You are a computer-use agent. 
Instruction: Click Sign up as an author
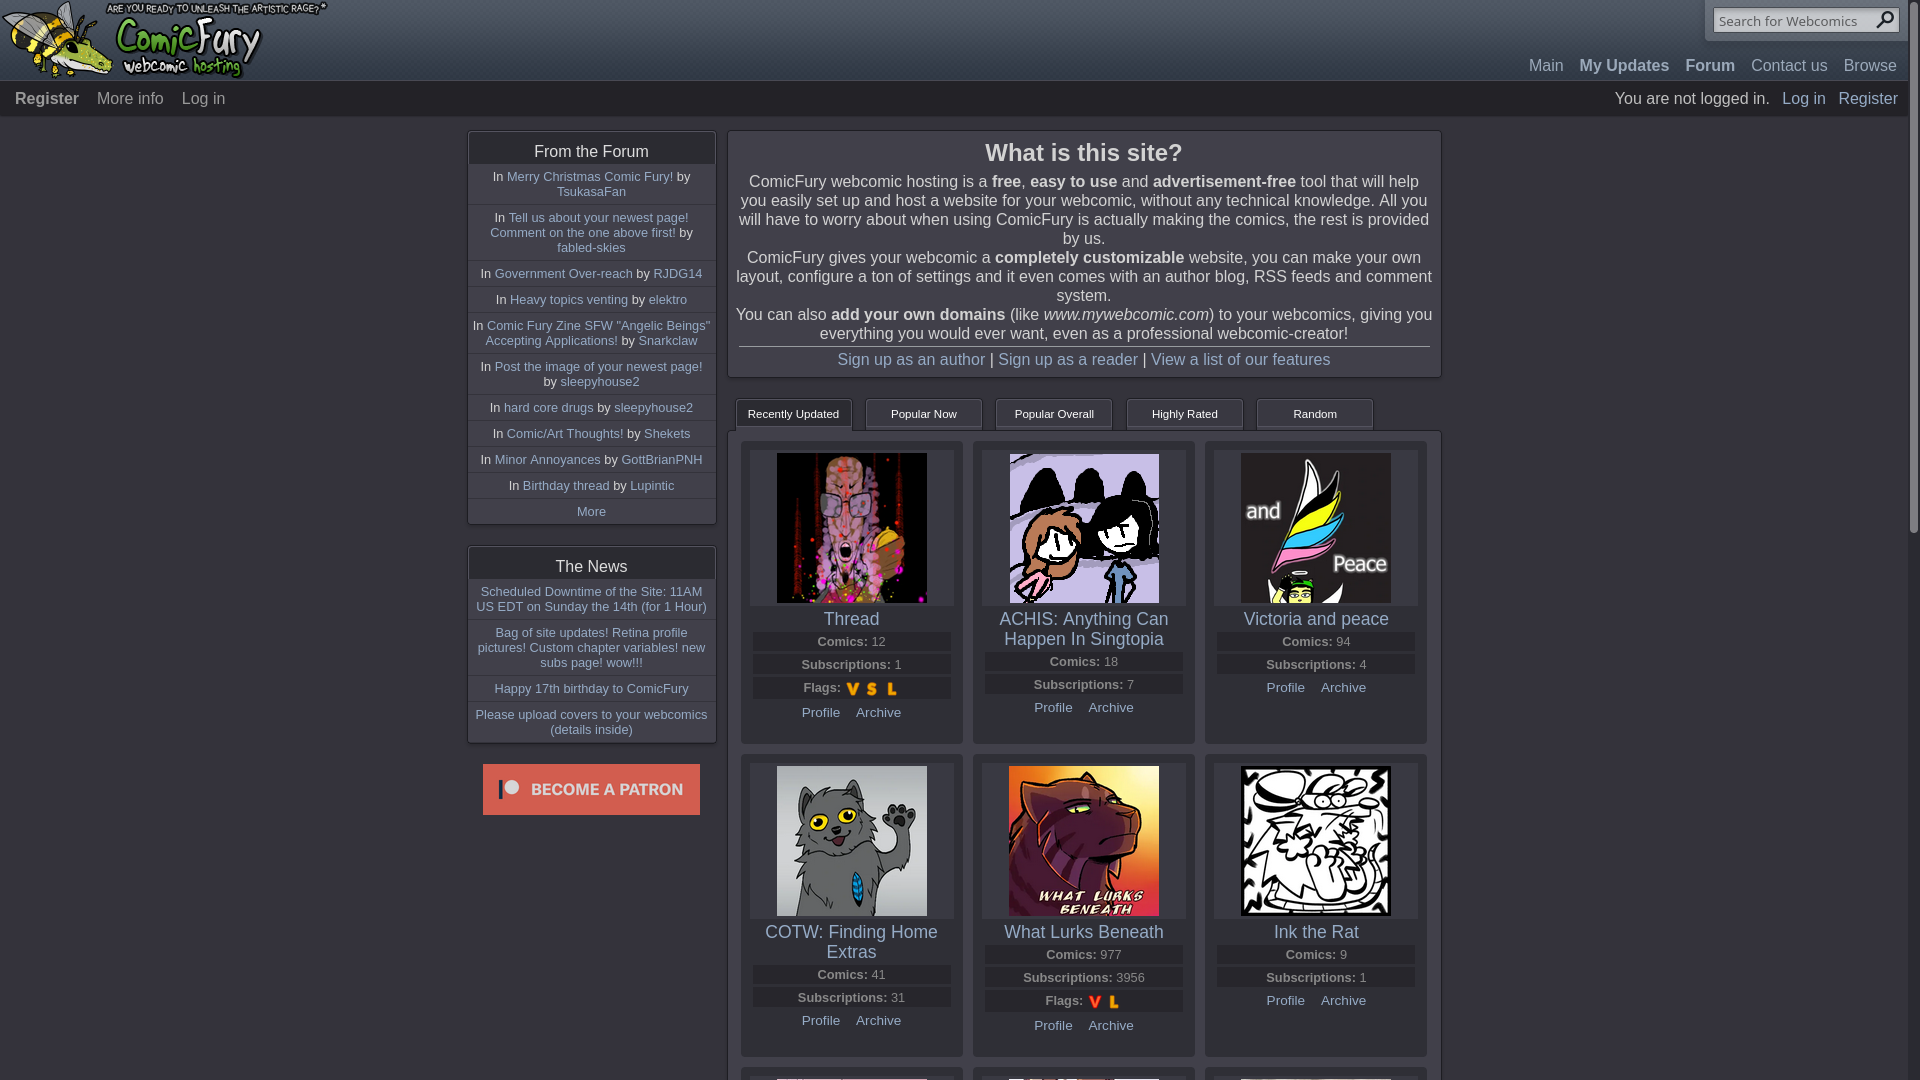click(911, 360)
